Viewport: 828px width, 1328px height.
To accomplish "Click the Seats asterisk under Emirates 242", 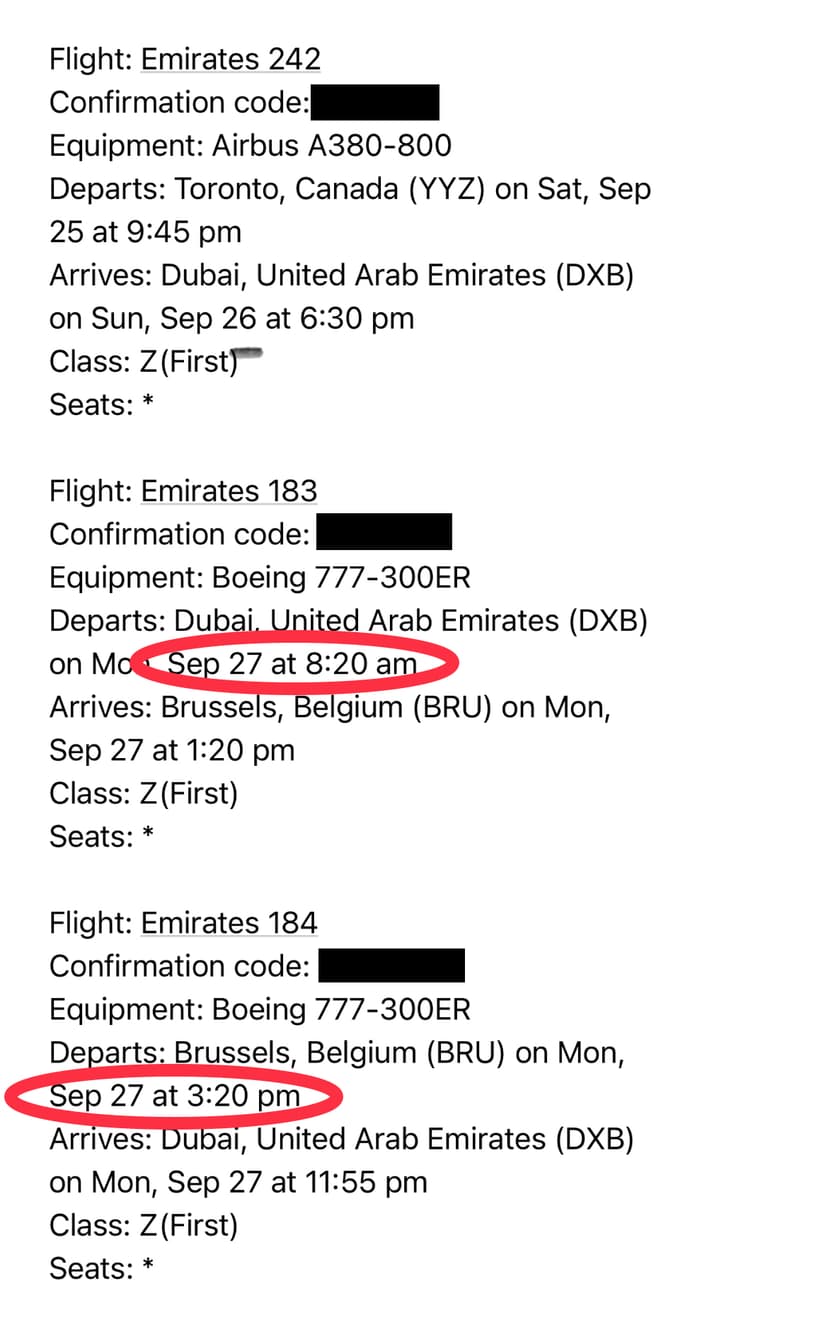I will (147, 406).
